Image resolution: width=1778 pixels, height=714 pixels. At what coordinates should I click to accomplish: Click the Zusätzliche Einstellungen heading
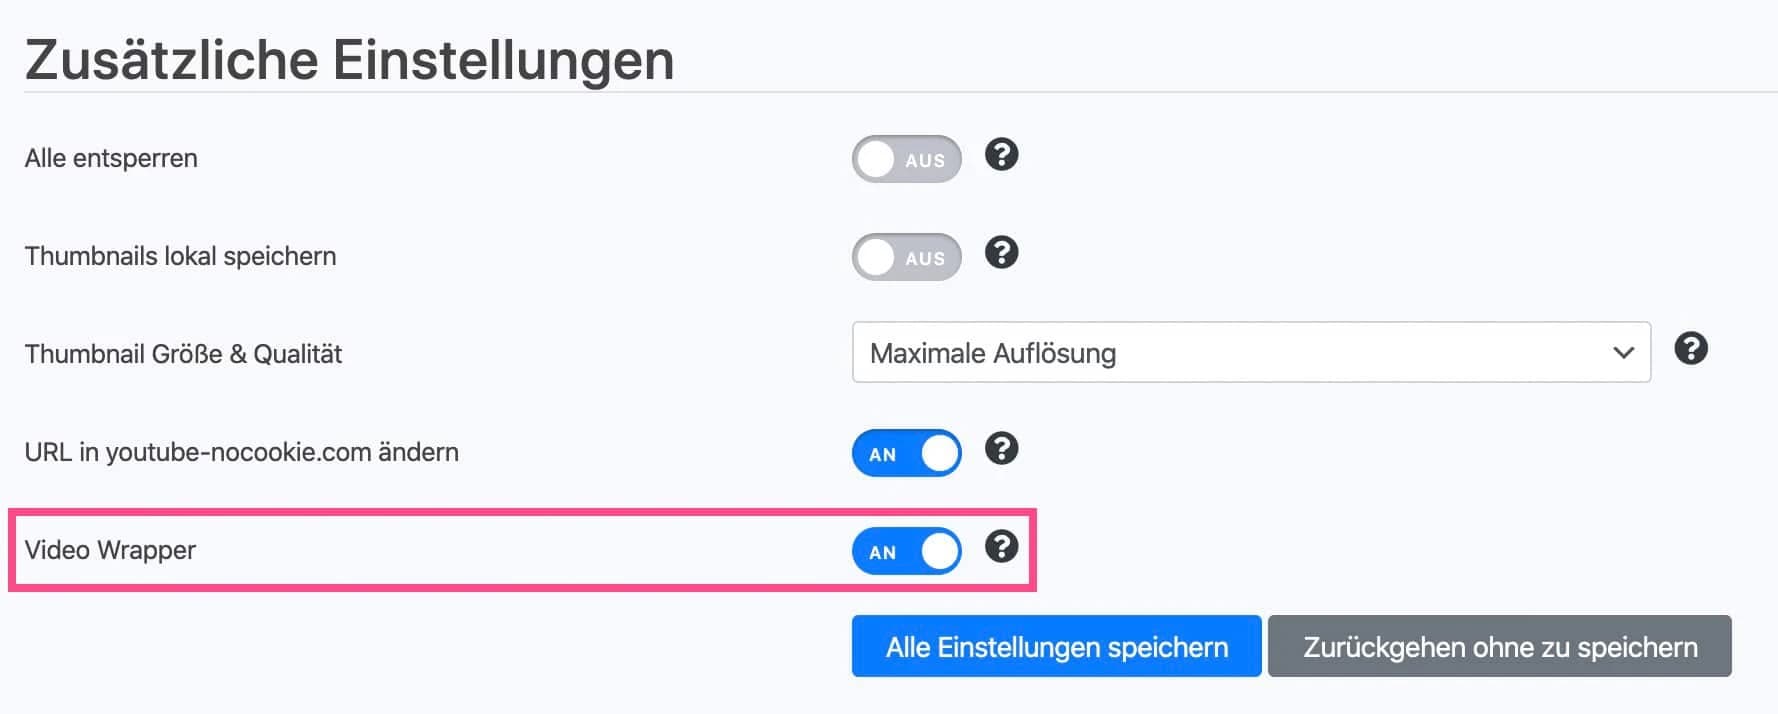tap(350, 58)
